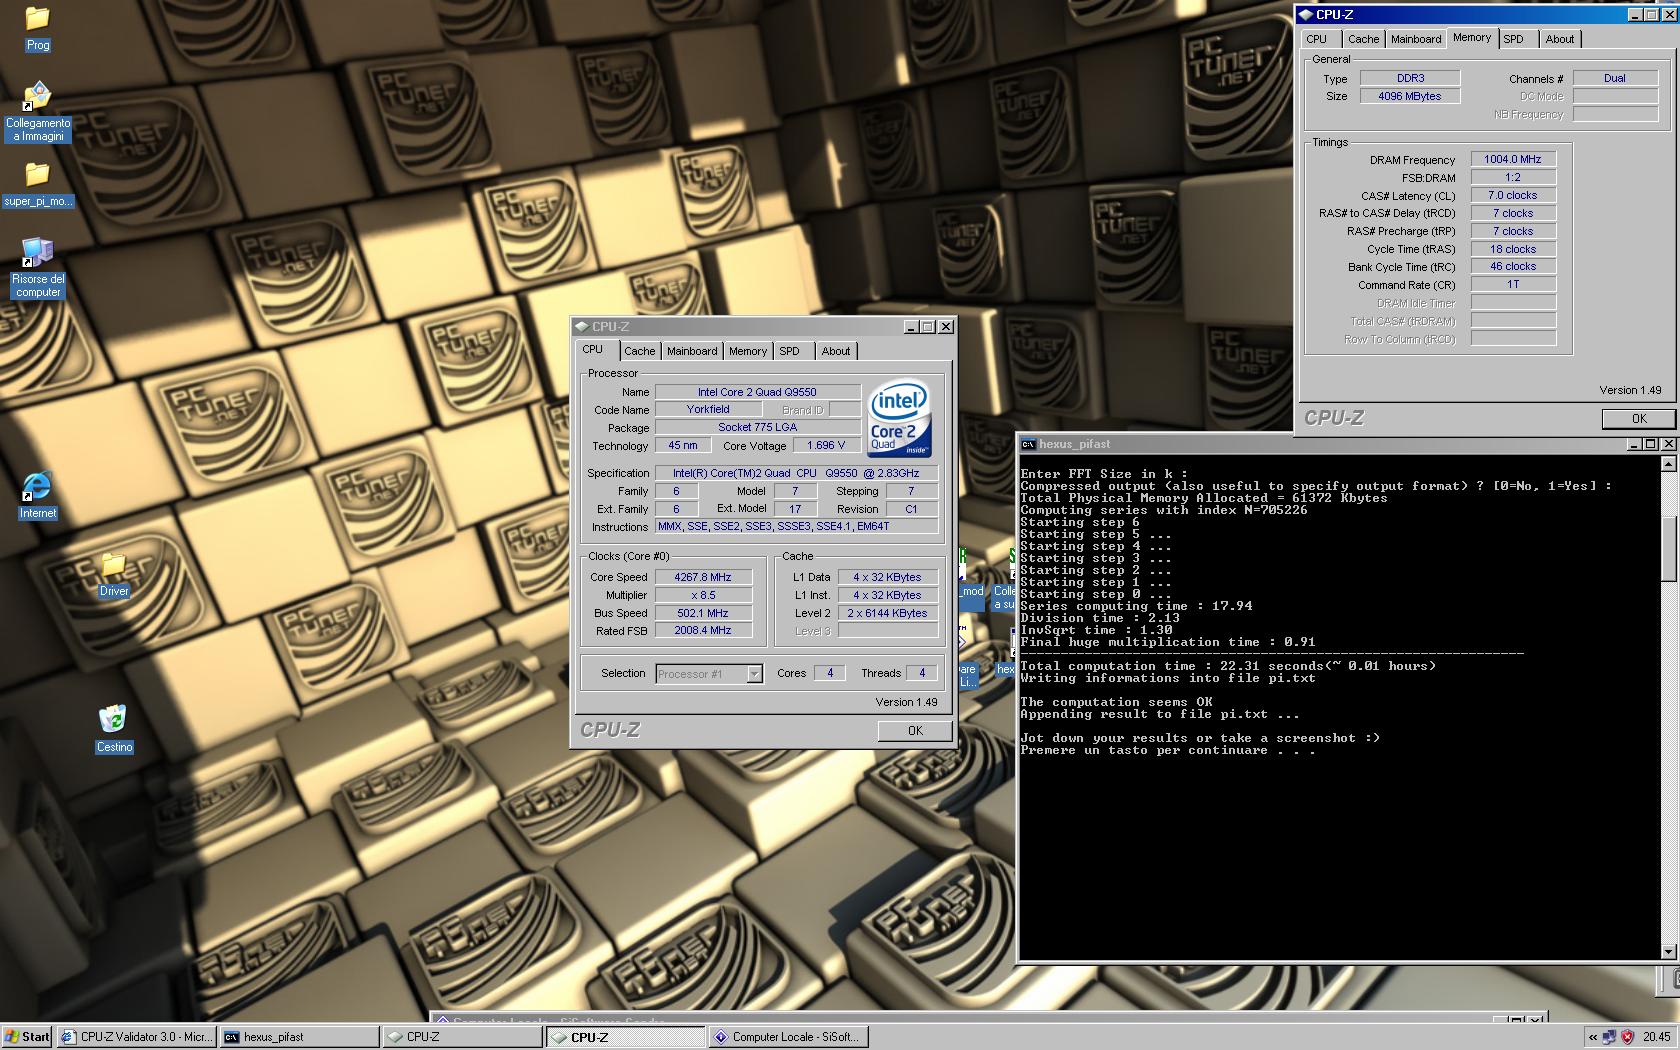
Task: Click the Channels # value Dual
Action: [1615, 78]
